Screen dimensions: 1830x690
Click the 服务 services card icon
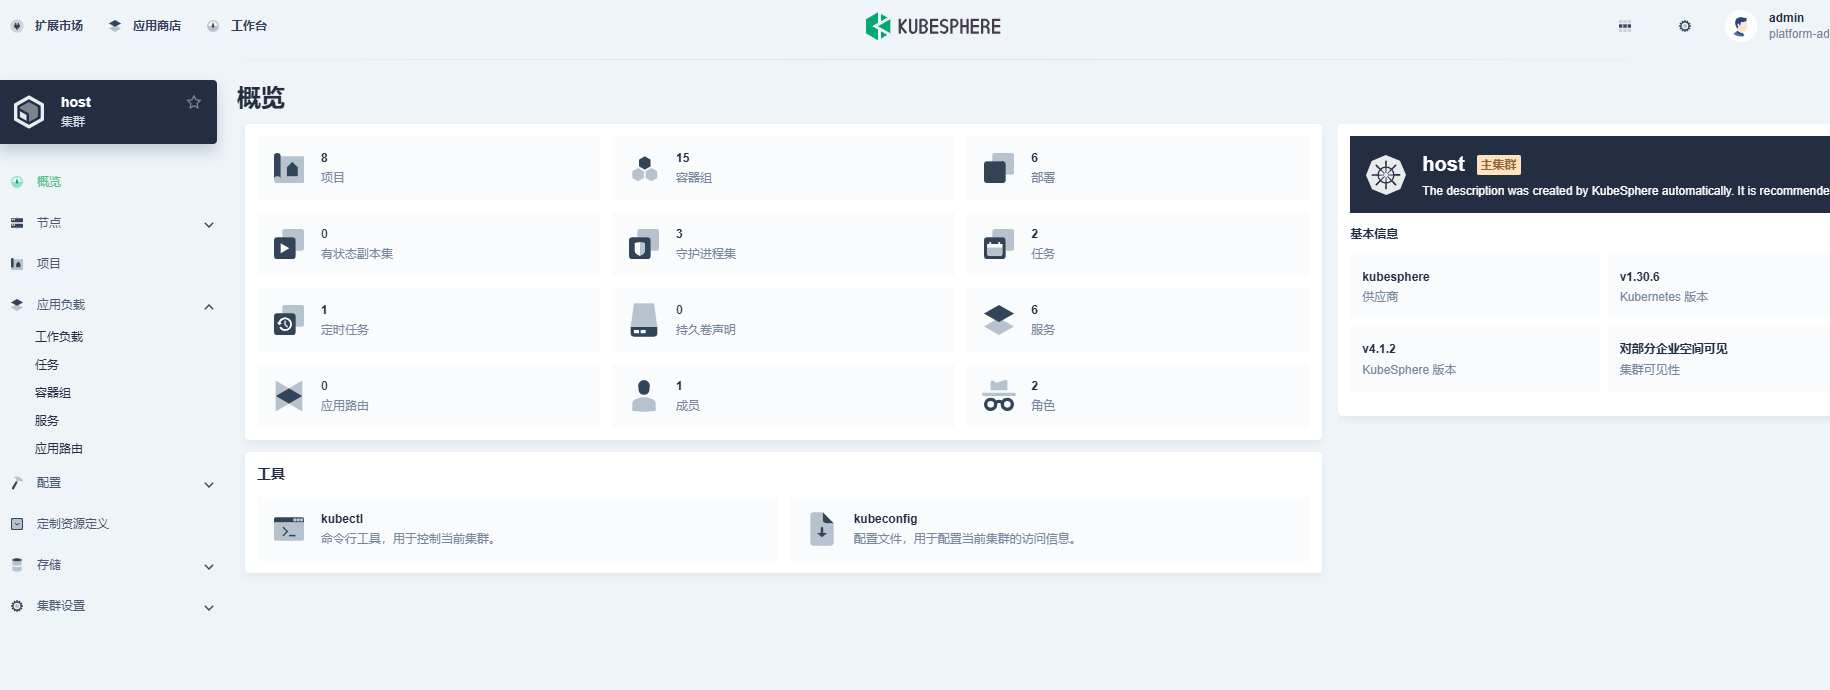tap(999, 320)
